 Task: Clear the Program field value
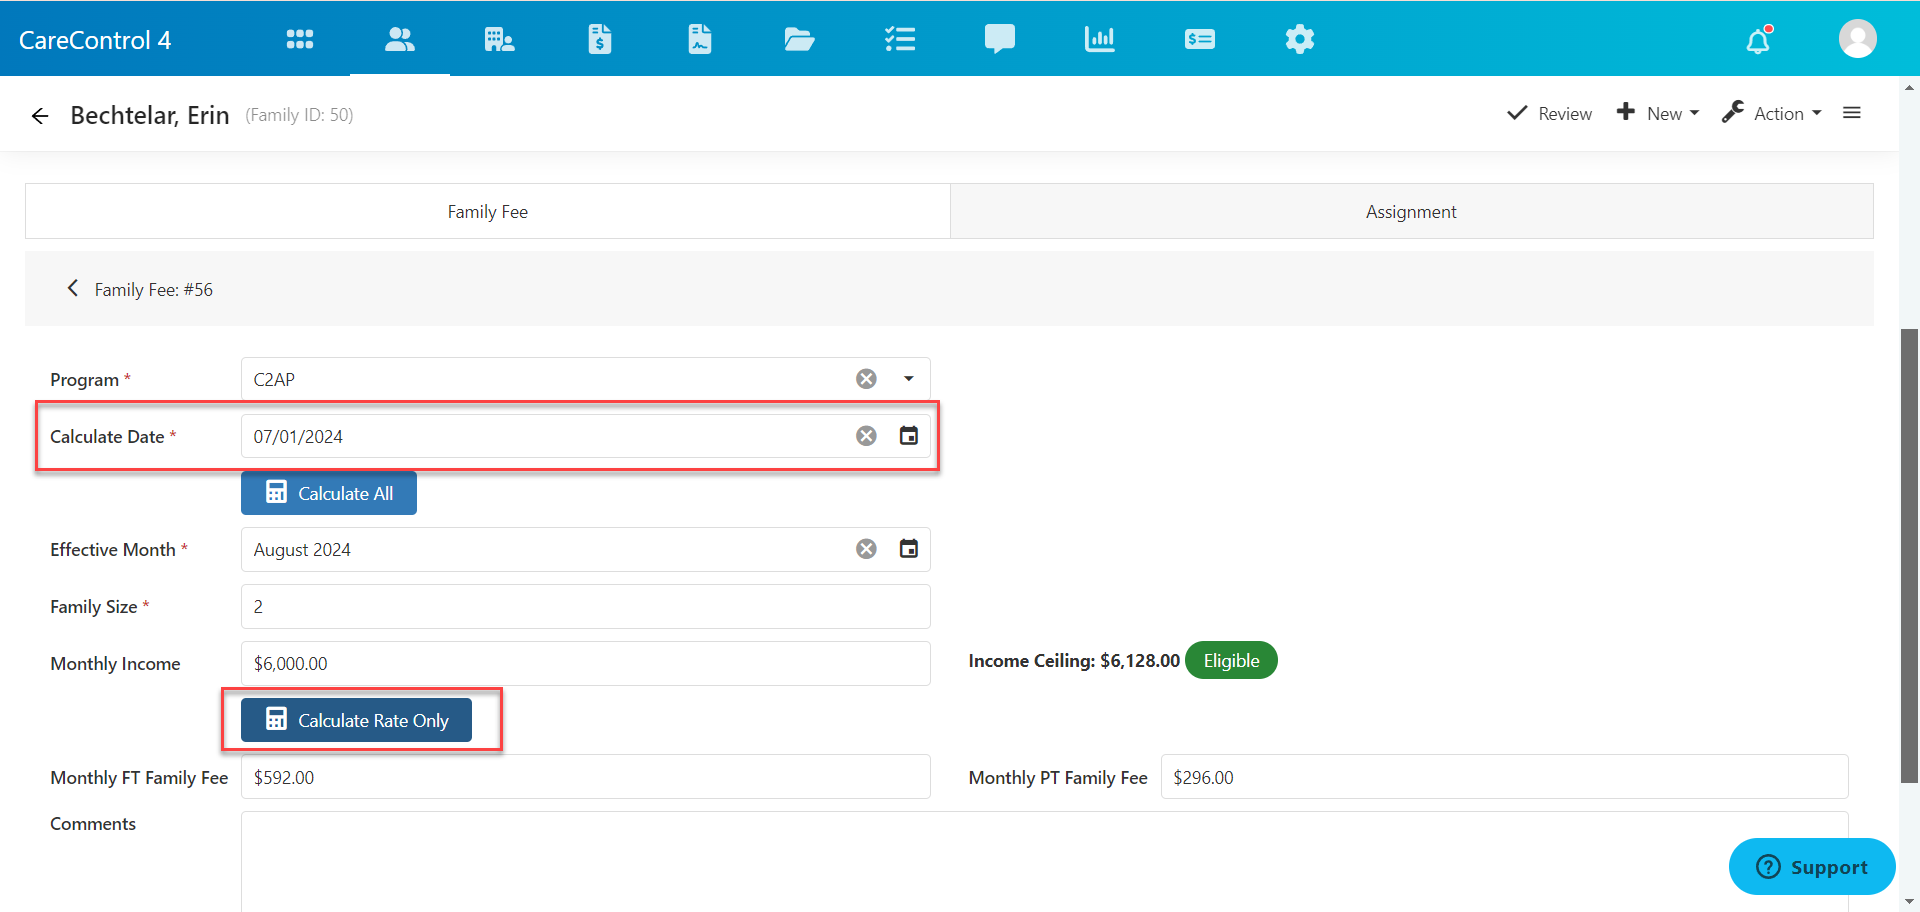pyautogui.click(x=866, y=379)
